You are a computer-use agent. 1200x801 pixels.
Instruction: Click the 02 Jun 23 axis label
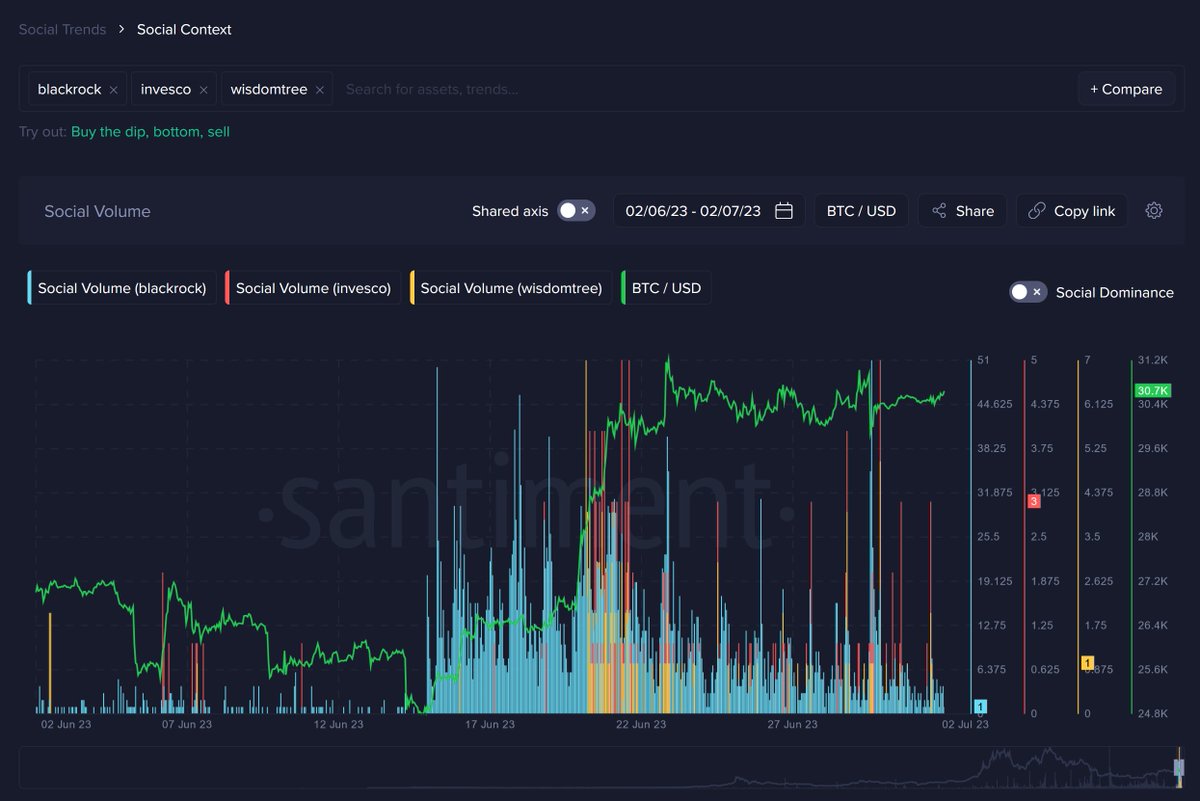[x=65, y=724]
